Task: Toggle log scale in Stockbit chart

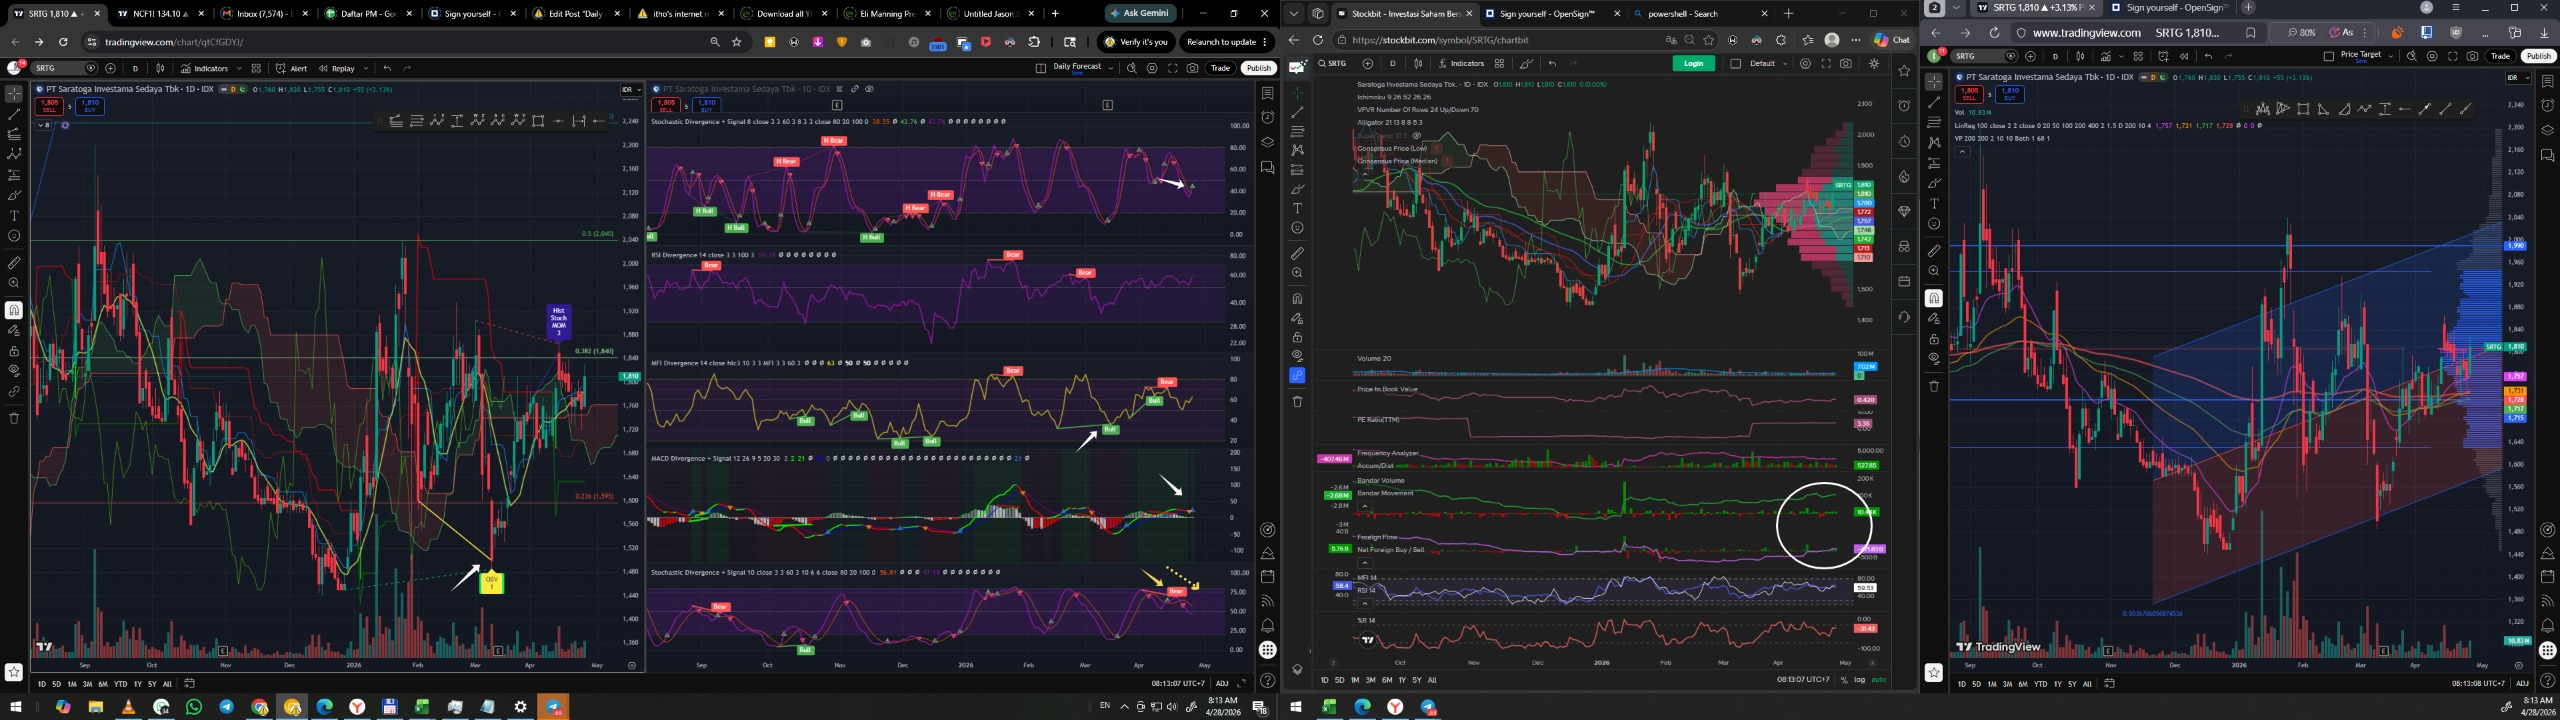Action: point(1859,680)
